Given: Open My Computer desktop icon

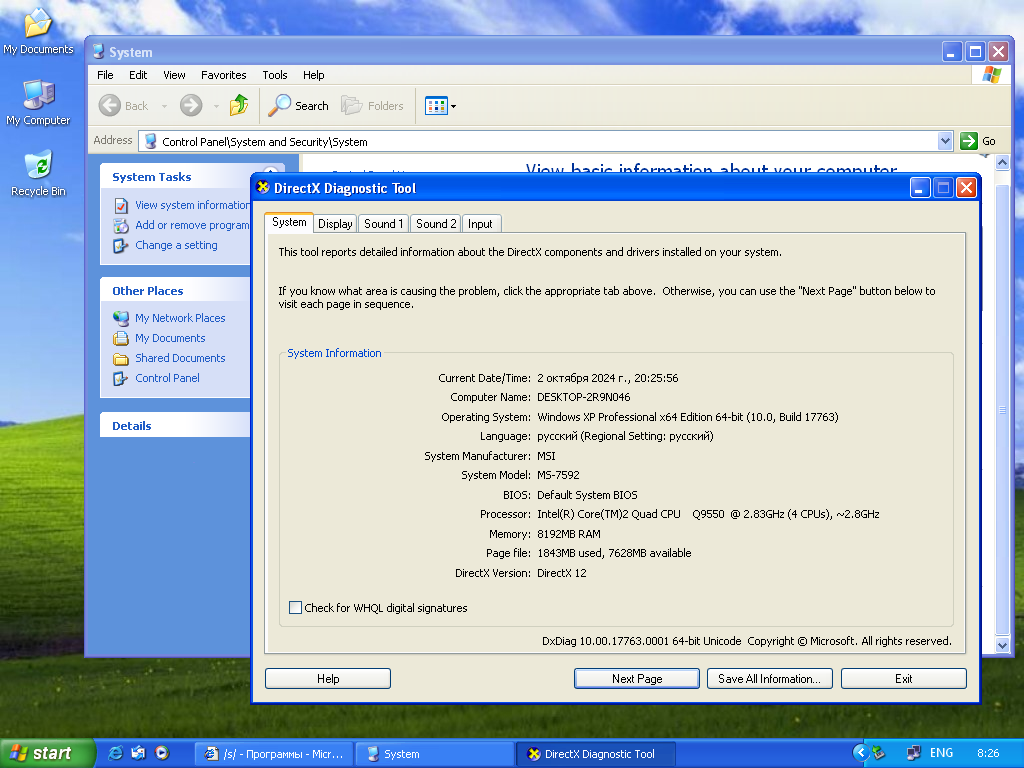Looking at the screenshot, I should [x=38, y=103].
